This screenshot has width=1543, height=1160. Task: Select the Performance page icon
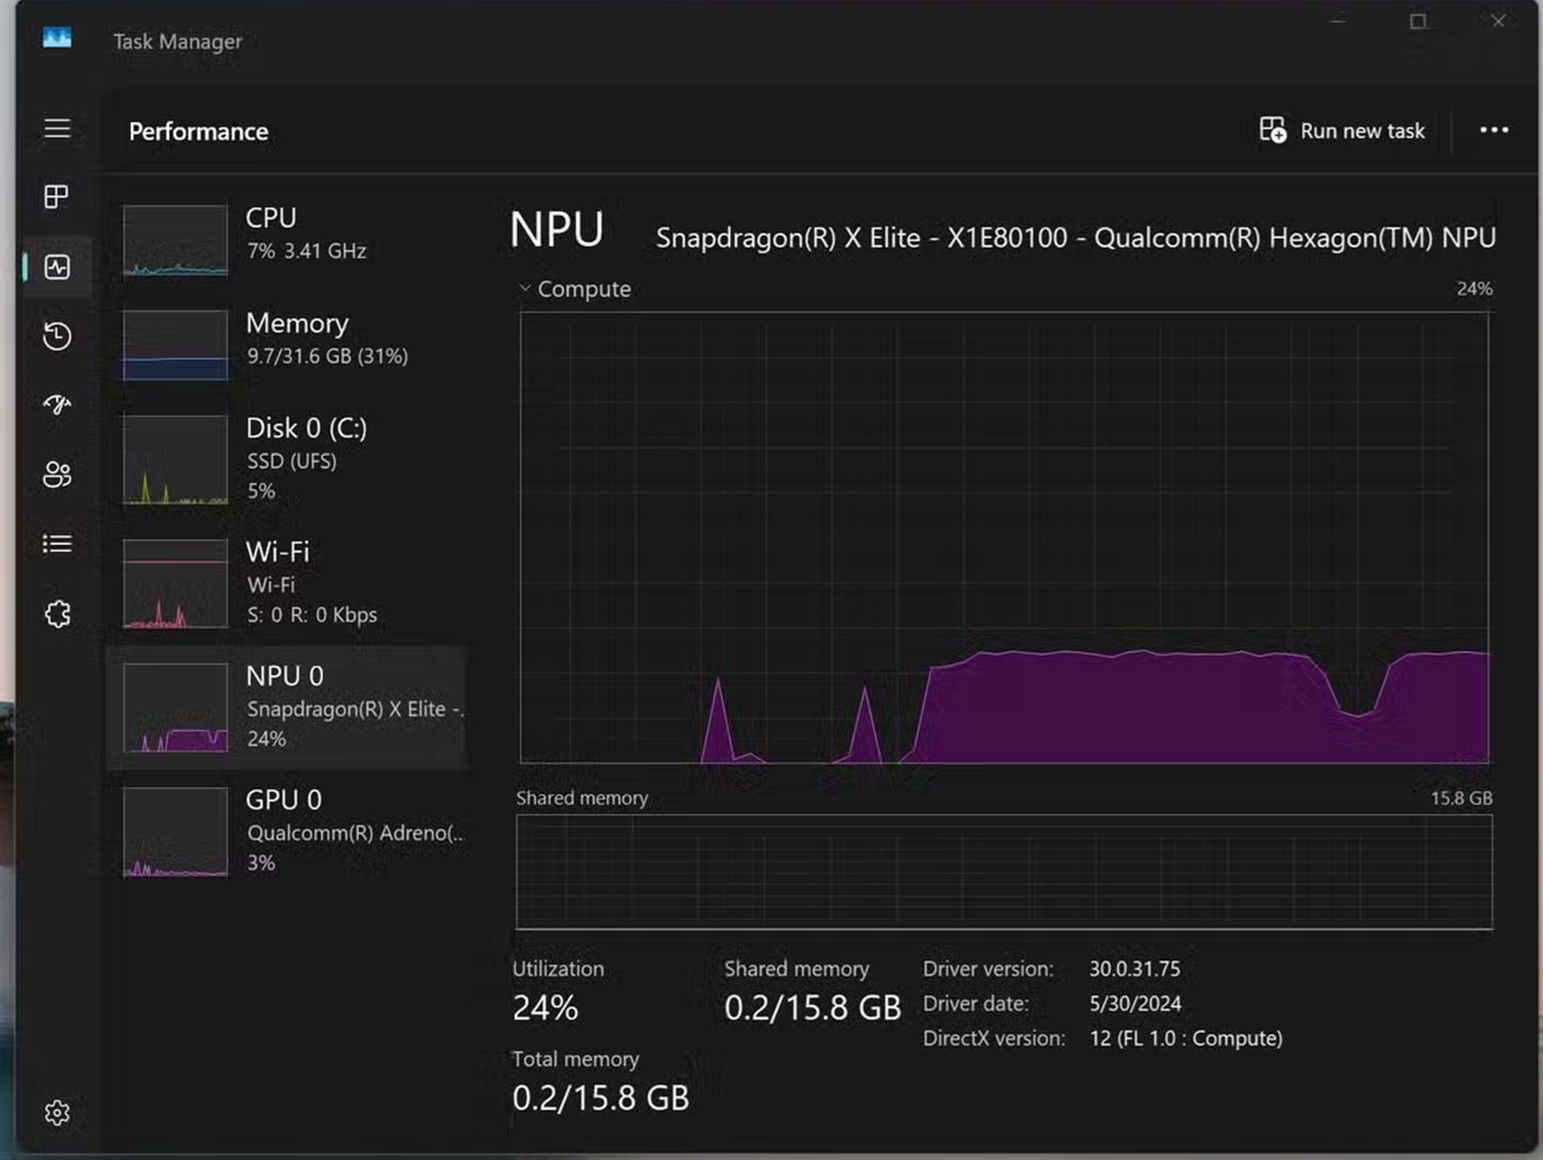coord(57,266)
